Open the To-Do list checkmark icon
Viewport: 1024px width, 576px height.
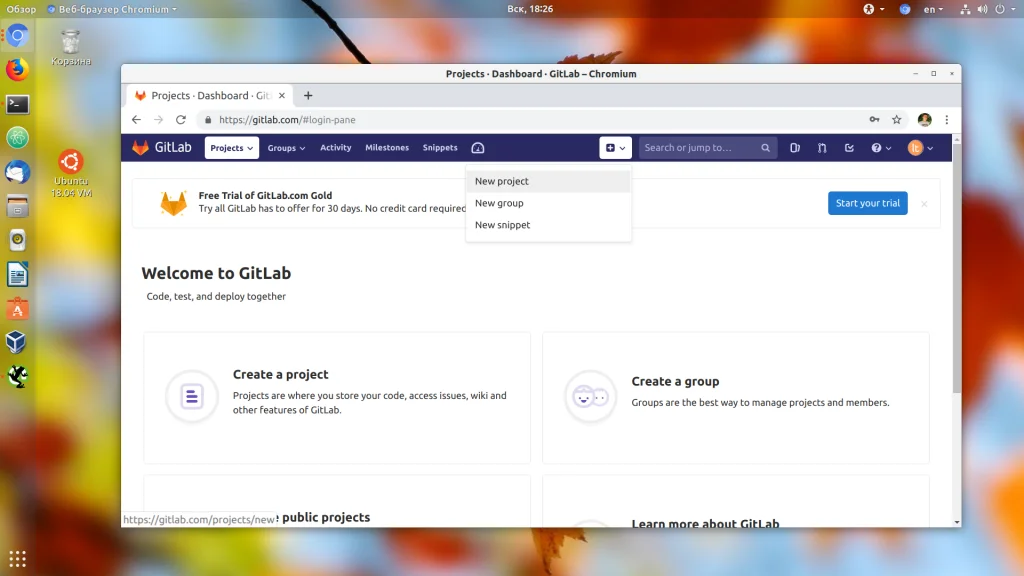(x=849, y=148)
